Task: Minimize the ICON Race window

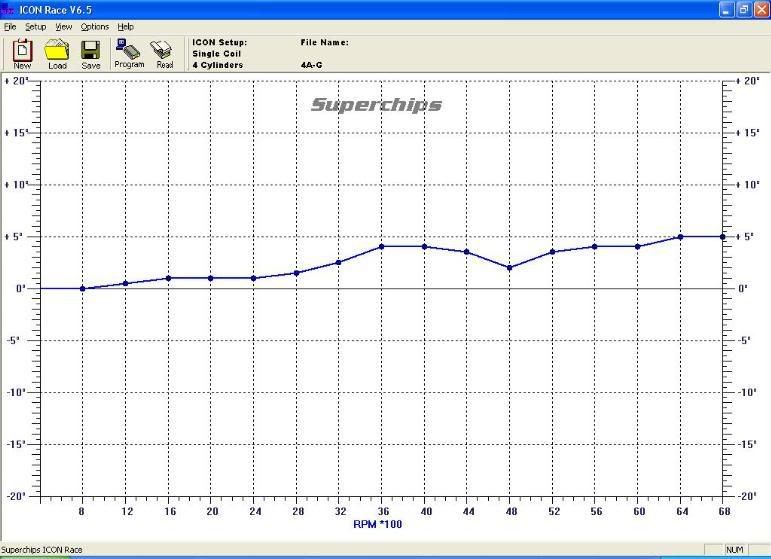Action: pyautogui.click(x=726, y=10)
